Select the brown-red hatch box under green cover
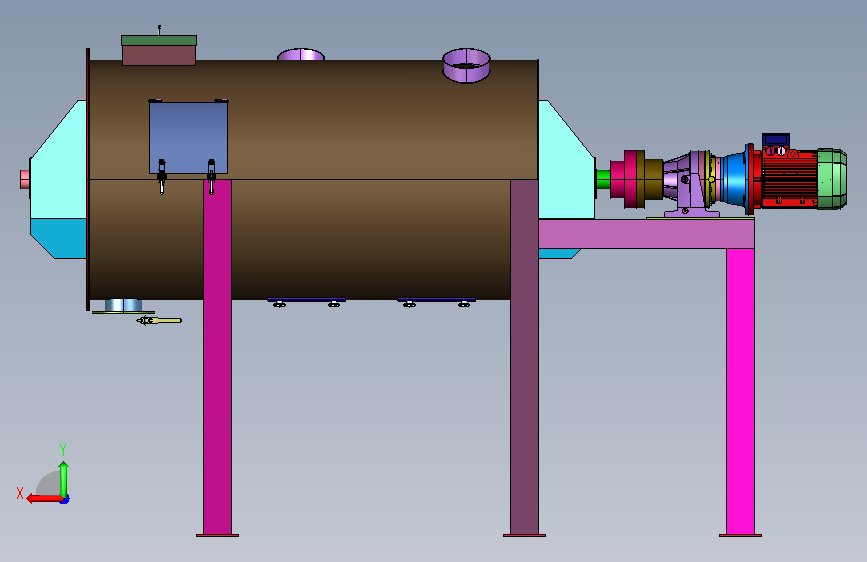Viewport: 867px width, 562px height. click(x=159, y=55)
